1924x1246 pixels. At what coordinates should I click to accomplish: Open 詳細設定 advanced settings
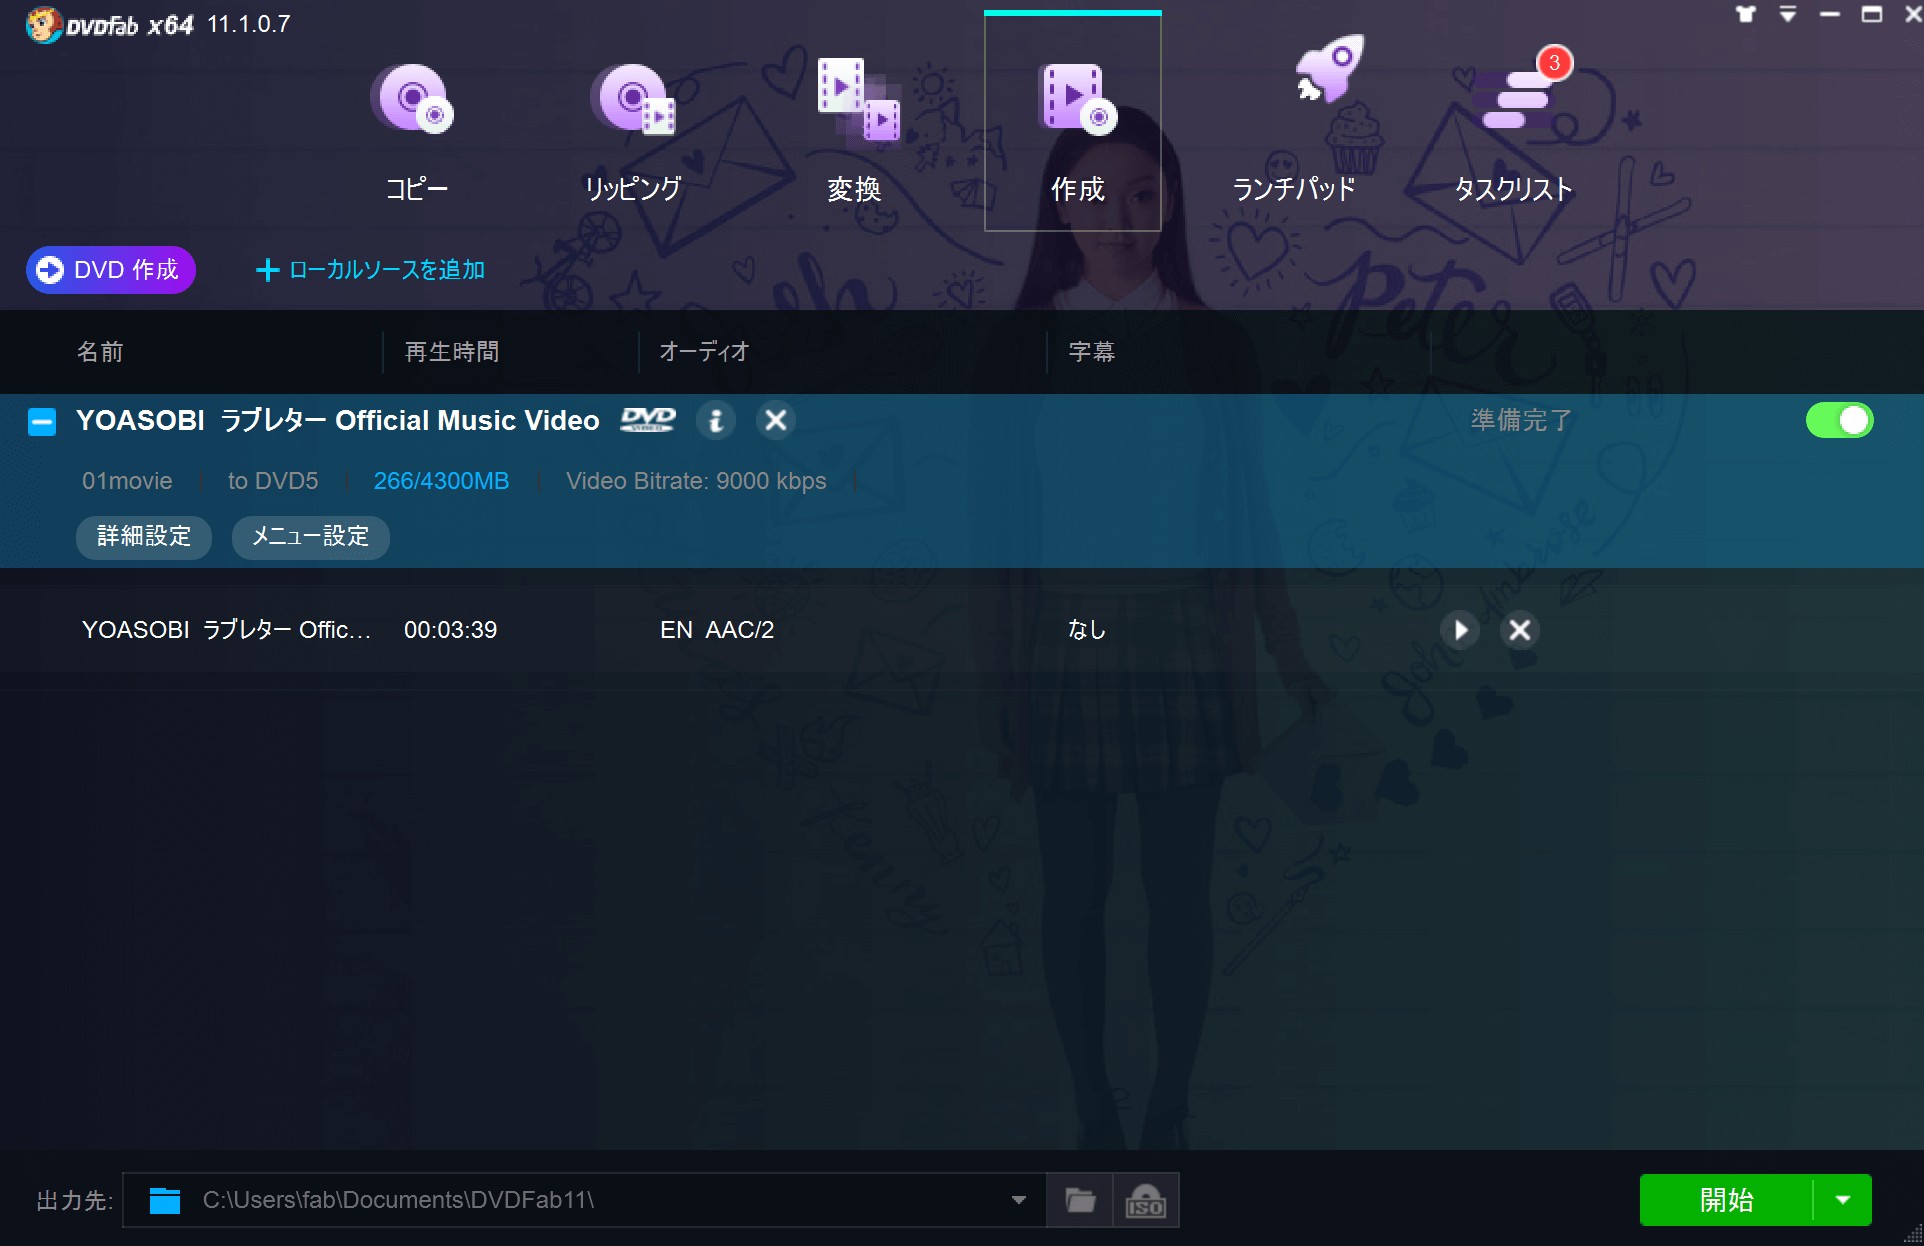click(x=144, y=537)
